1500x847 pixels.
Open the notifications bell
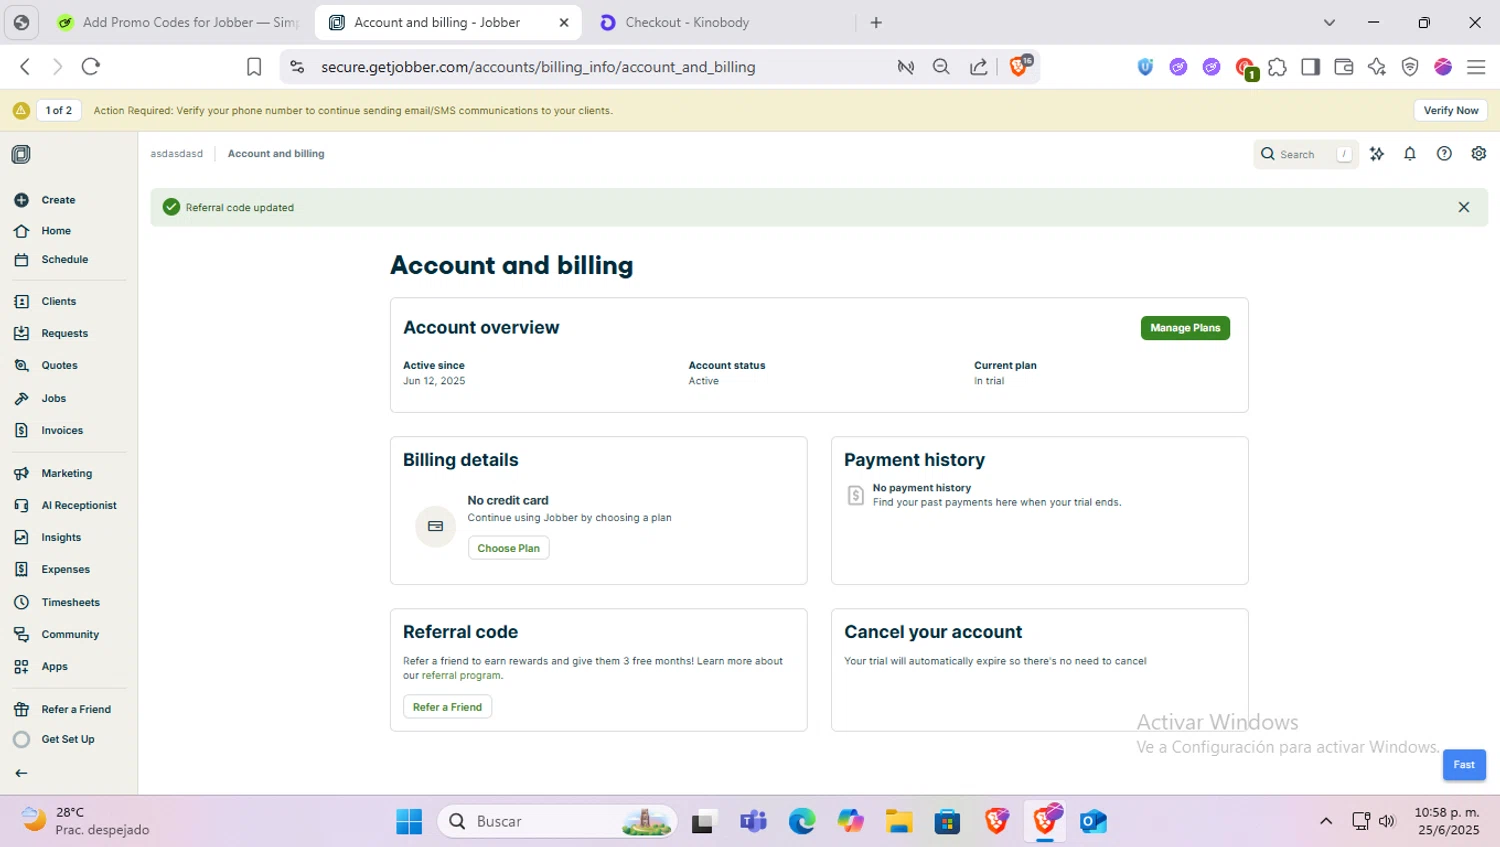pyautogui.click(x=1410, y=154)
